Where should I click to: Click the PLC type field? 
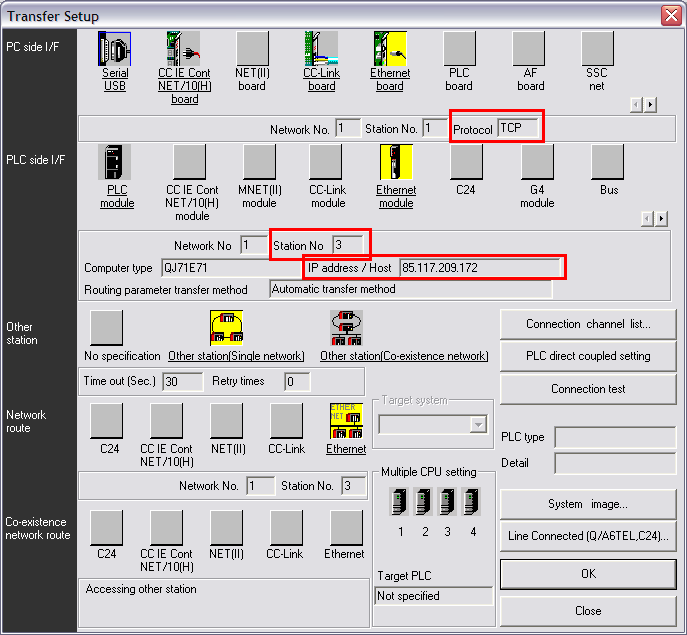(615, 437)
